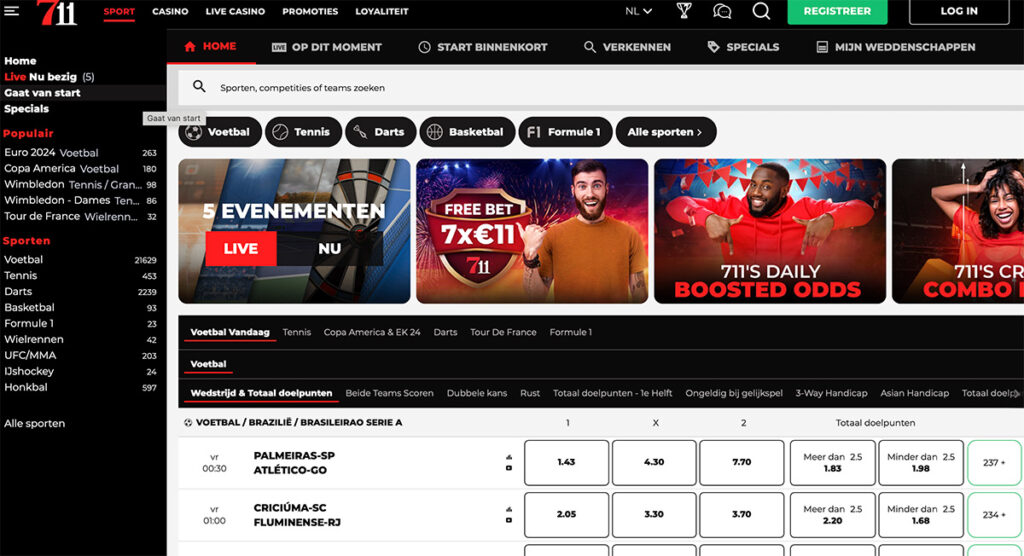
Task: Click Home in the left sidebar
Action: (20, 61)
